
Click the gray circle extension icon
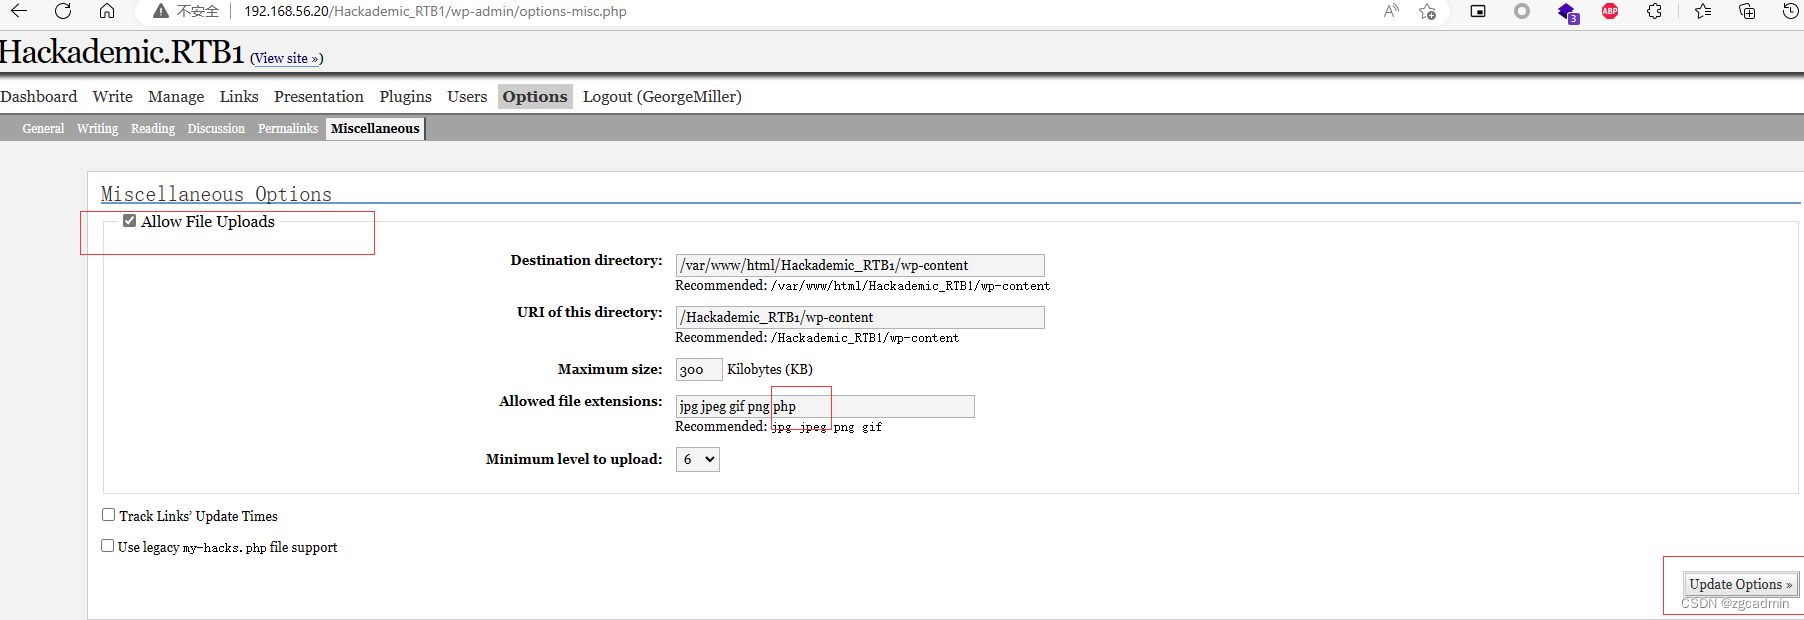coord(1522,11)
